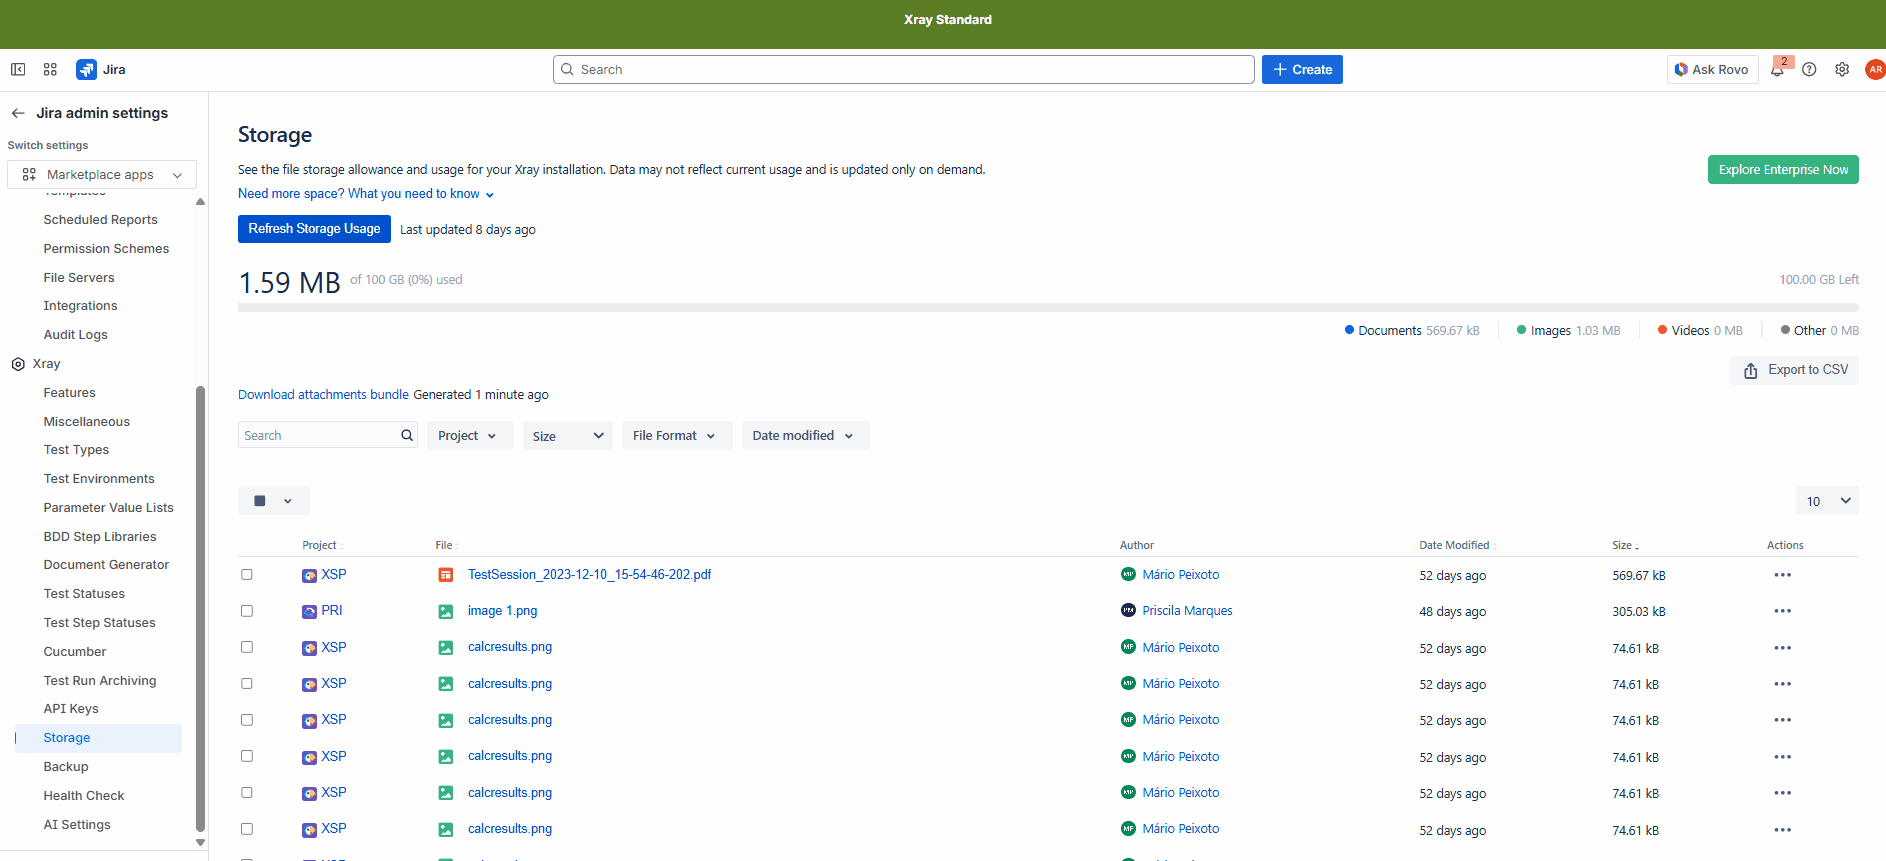Toggle the bulk select checkbox above table
Viewport: 1886px width, 861px height.
click(260, 501)
